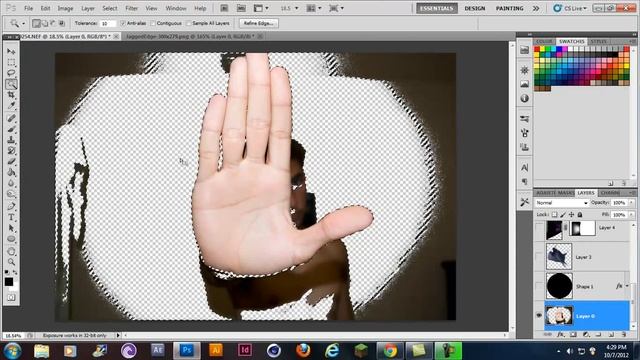Select the Type tool
The image size is (640, 360).
click(x=11, y=217)
